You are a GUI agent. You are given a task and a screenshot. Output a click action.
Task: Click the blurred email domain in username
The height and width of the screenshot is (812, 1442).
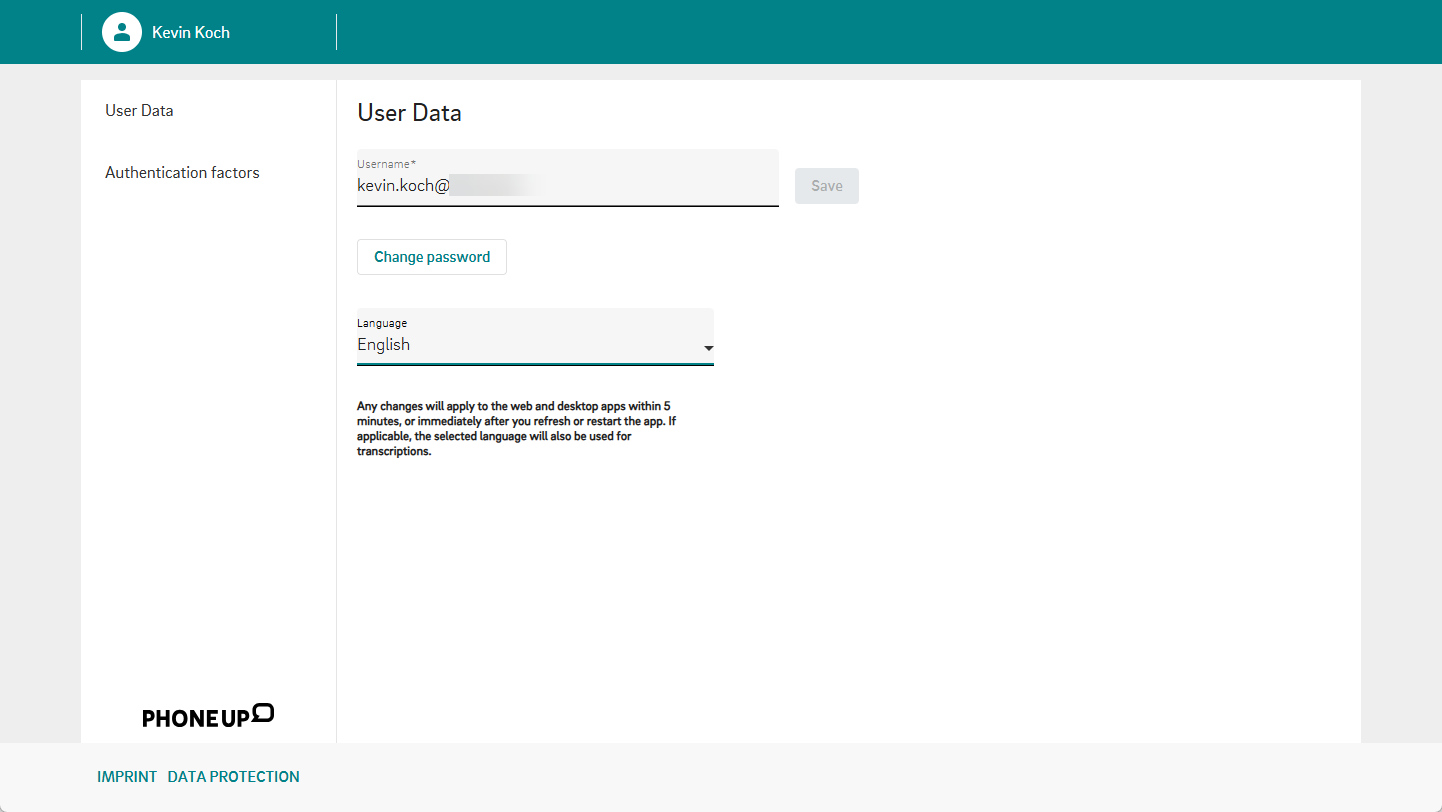(495, 186)
